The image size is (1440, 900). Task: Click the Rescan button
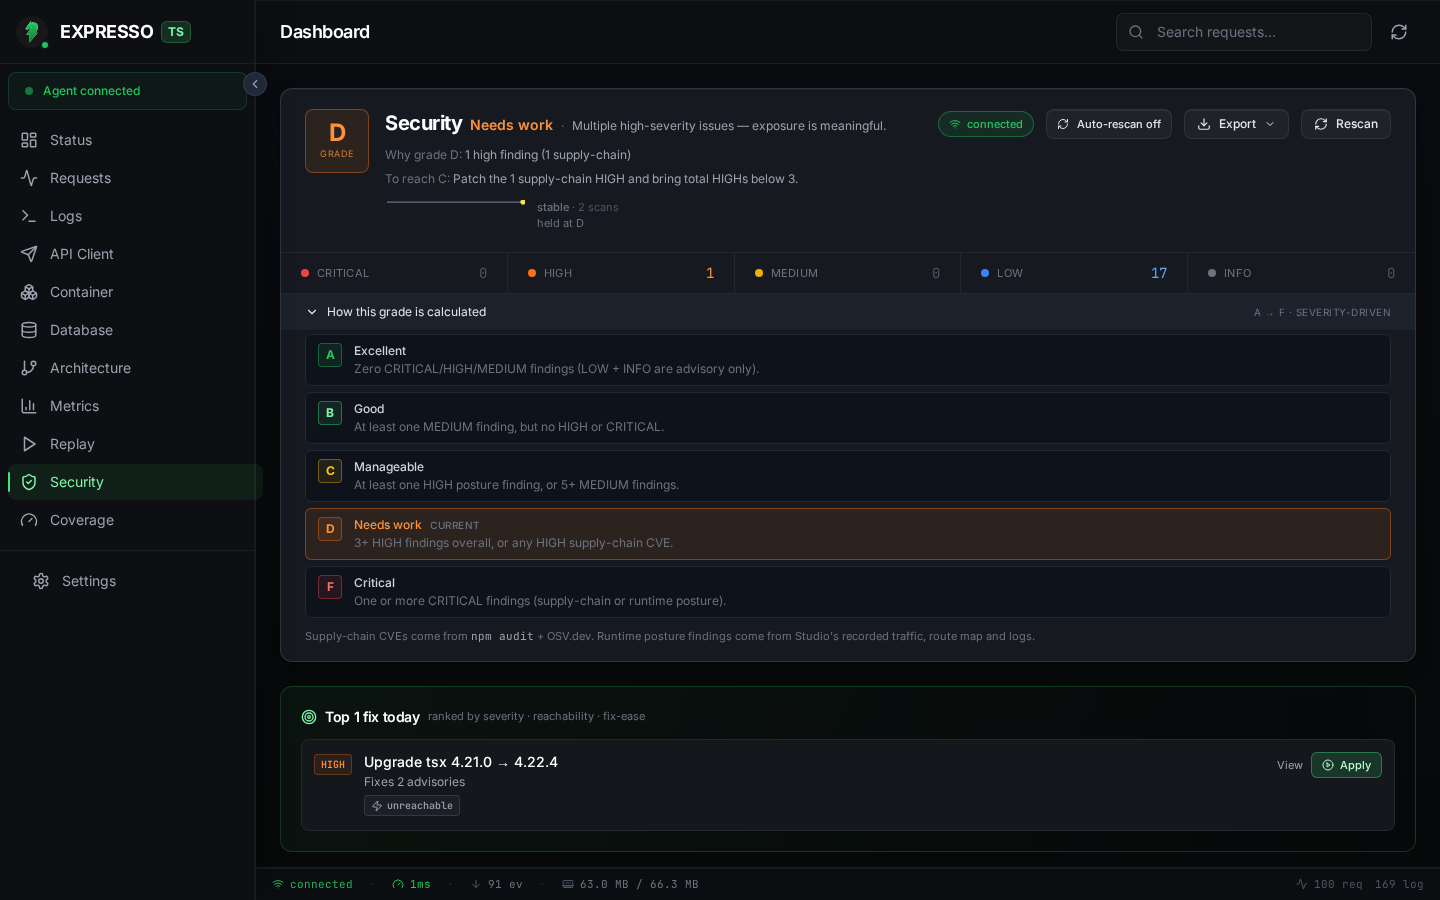(1346, 124)
